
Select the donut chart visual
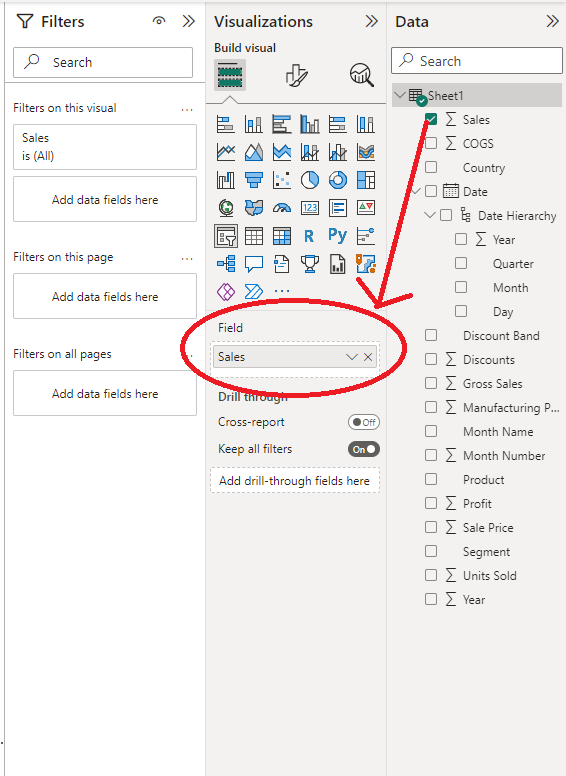(338, 180)
